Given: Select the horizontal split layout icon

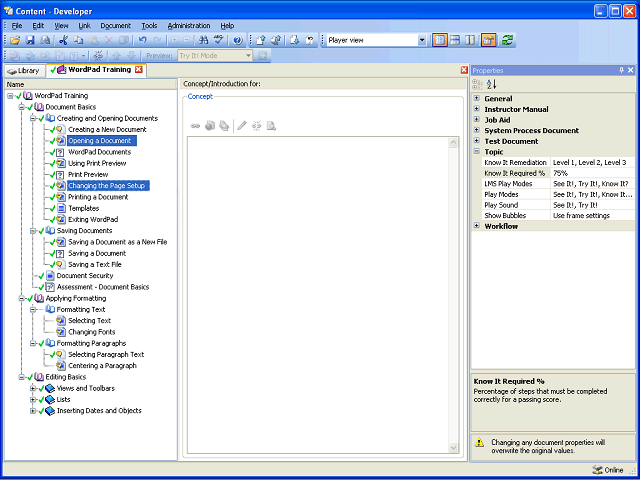Looking at the screenshot, I should click(455, 40).
